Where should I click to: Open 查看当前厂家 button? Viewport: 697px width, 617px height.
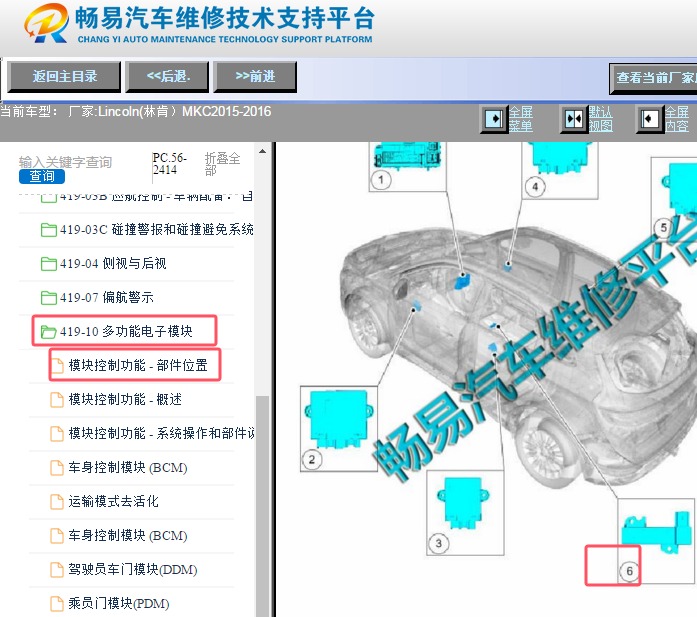click(x=653, y=78)
